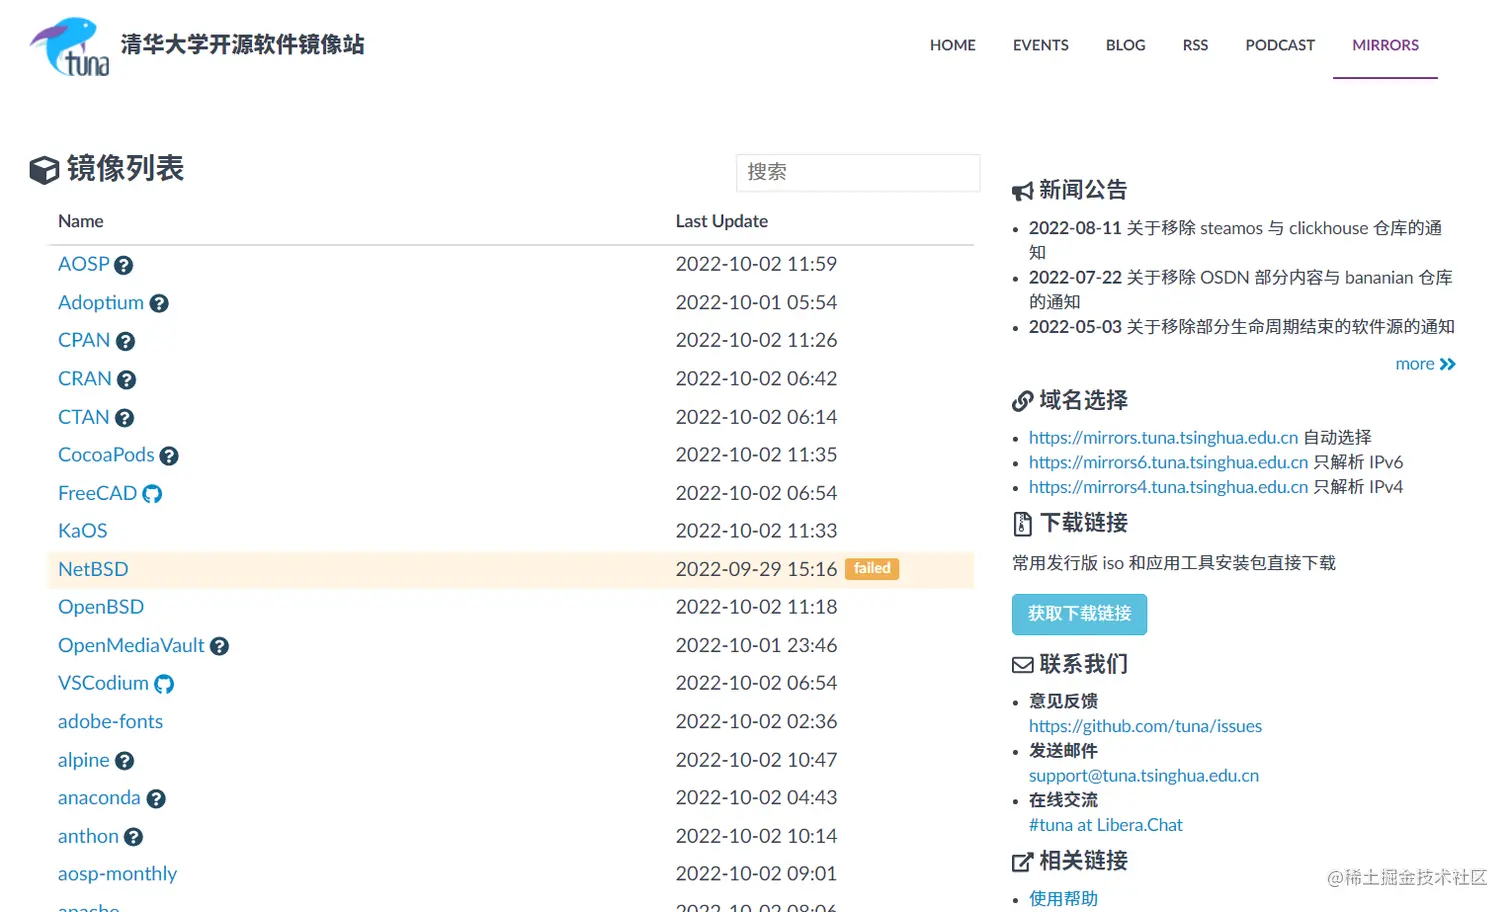Click the Last Update column header
Screen dimensions: 1512x912
coord(721,221)
